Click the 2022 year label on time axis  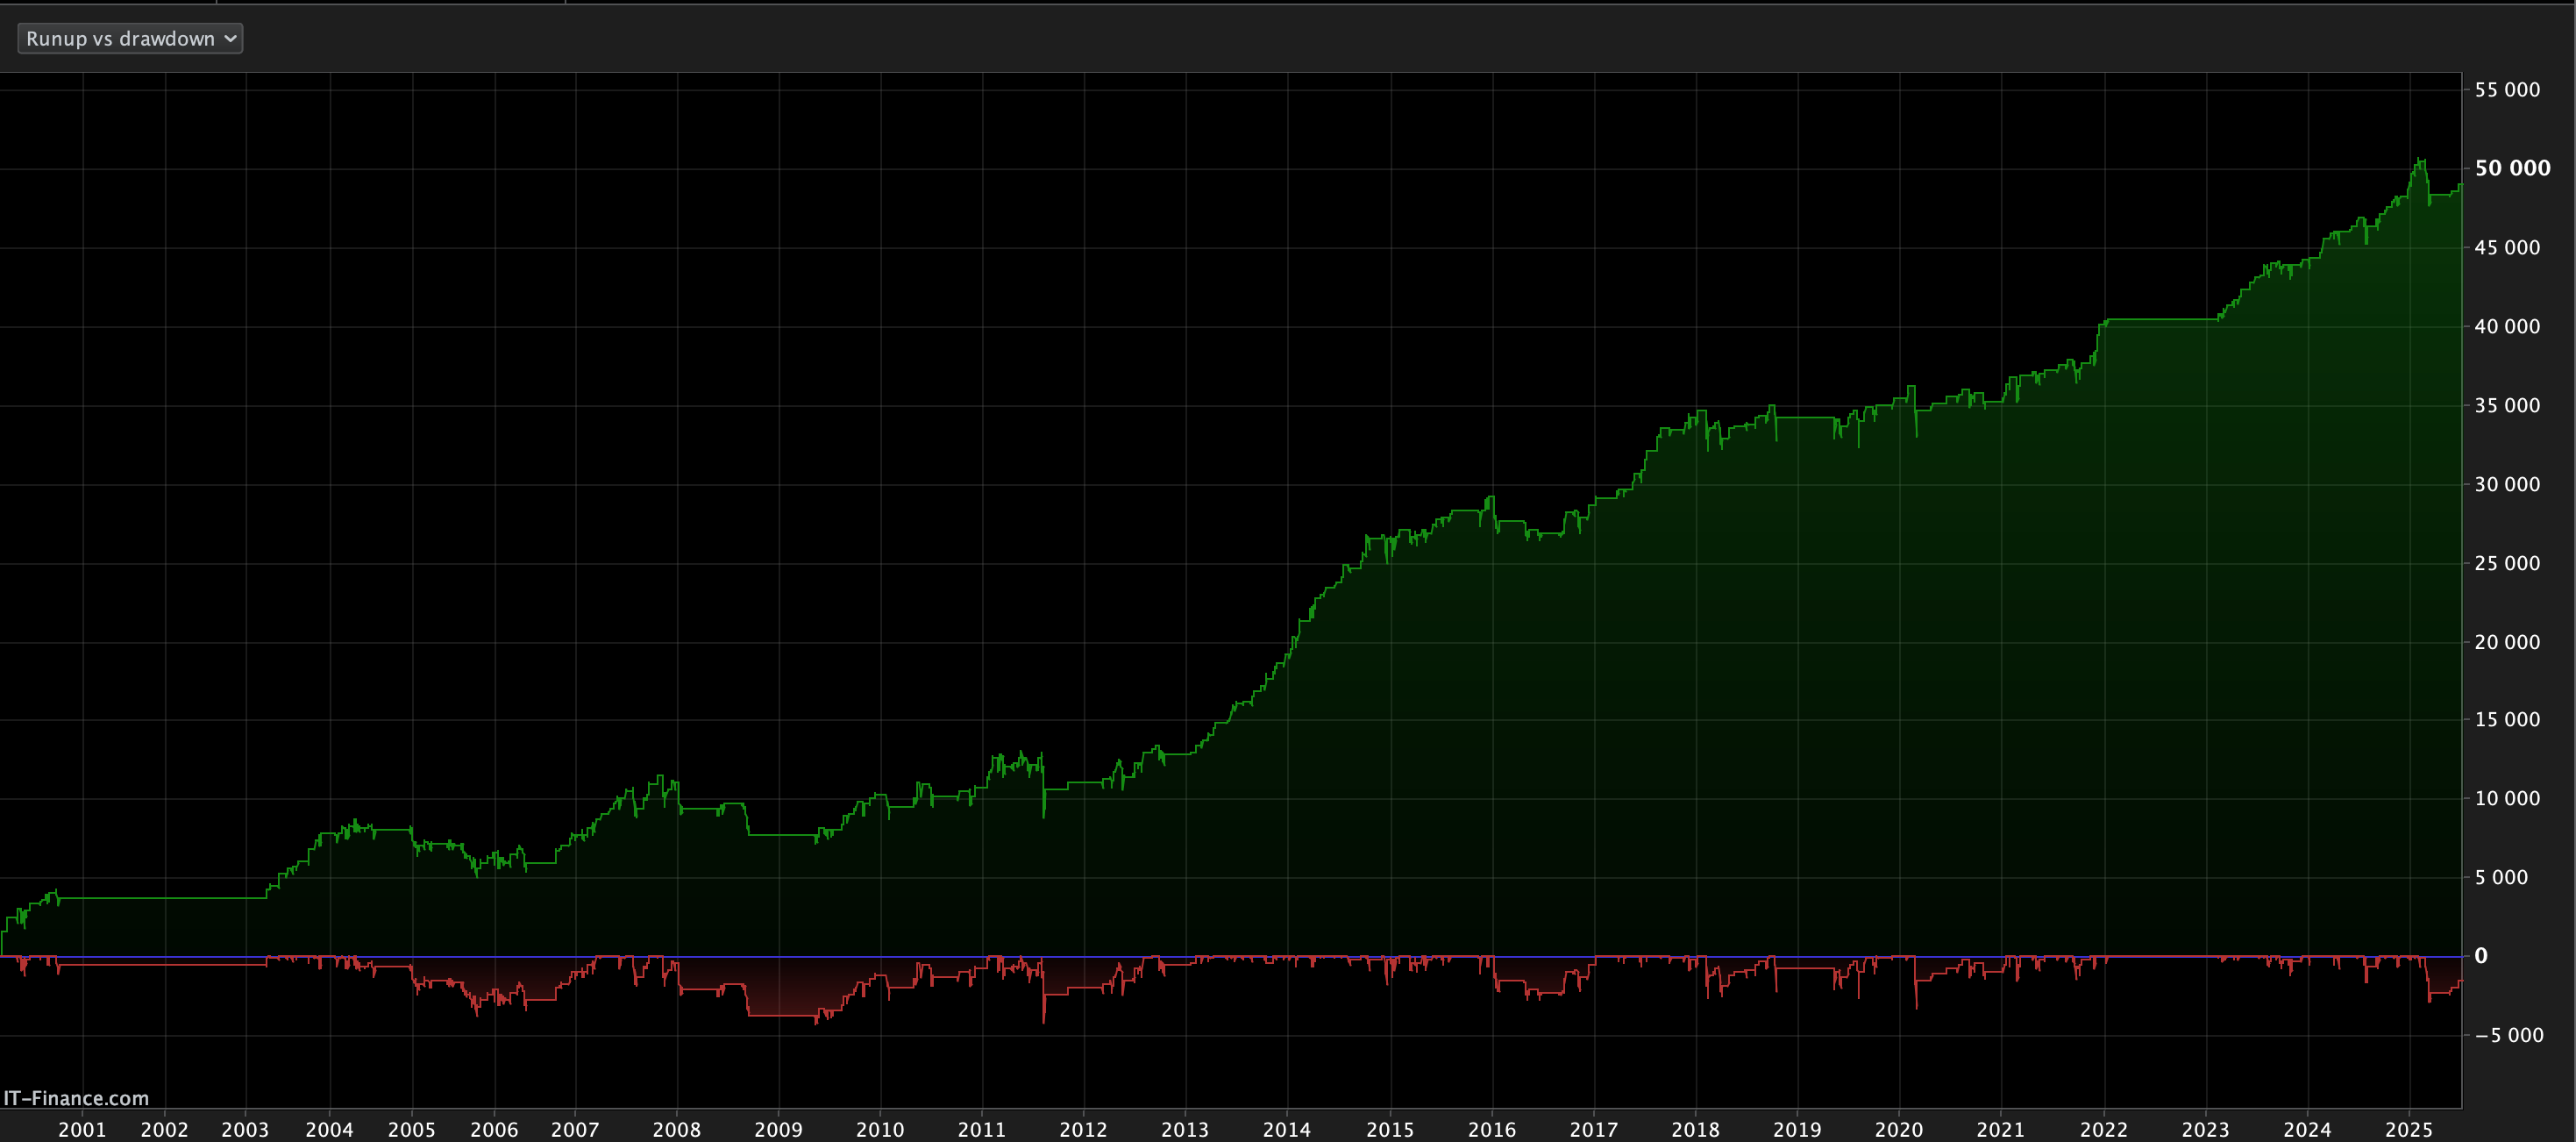tap(2104, 1129)
